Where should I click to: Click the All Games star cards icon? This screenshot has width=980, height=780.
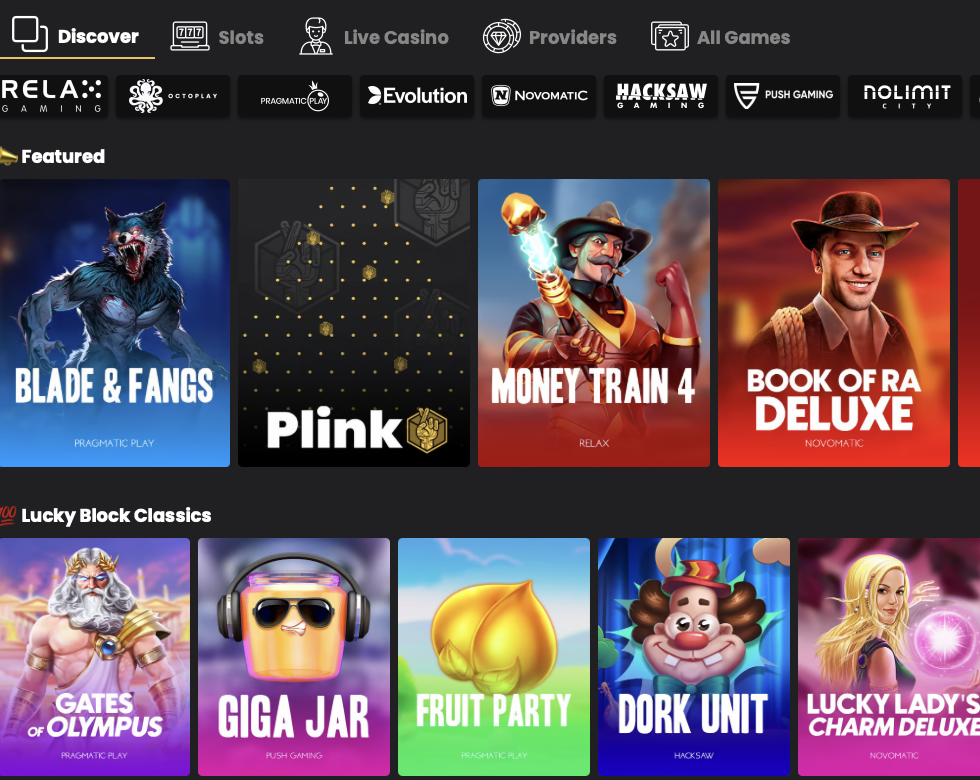(x=669, y=36)
